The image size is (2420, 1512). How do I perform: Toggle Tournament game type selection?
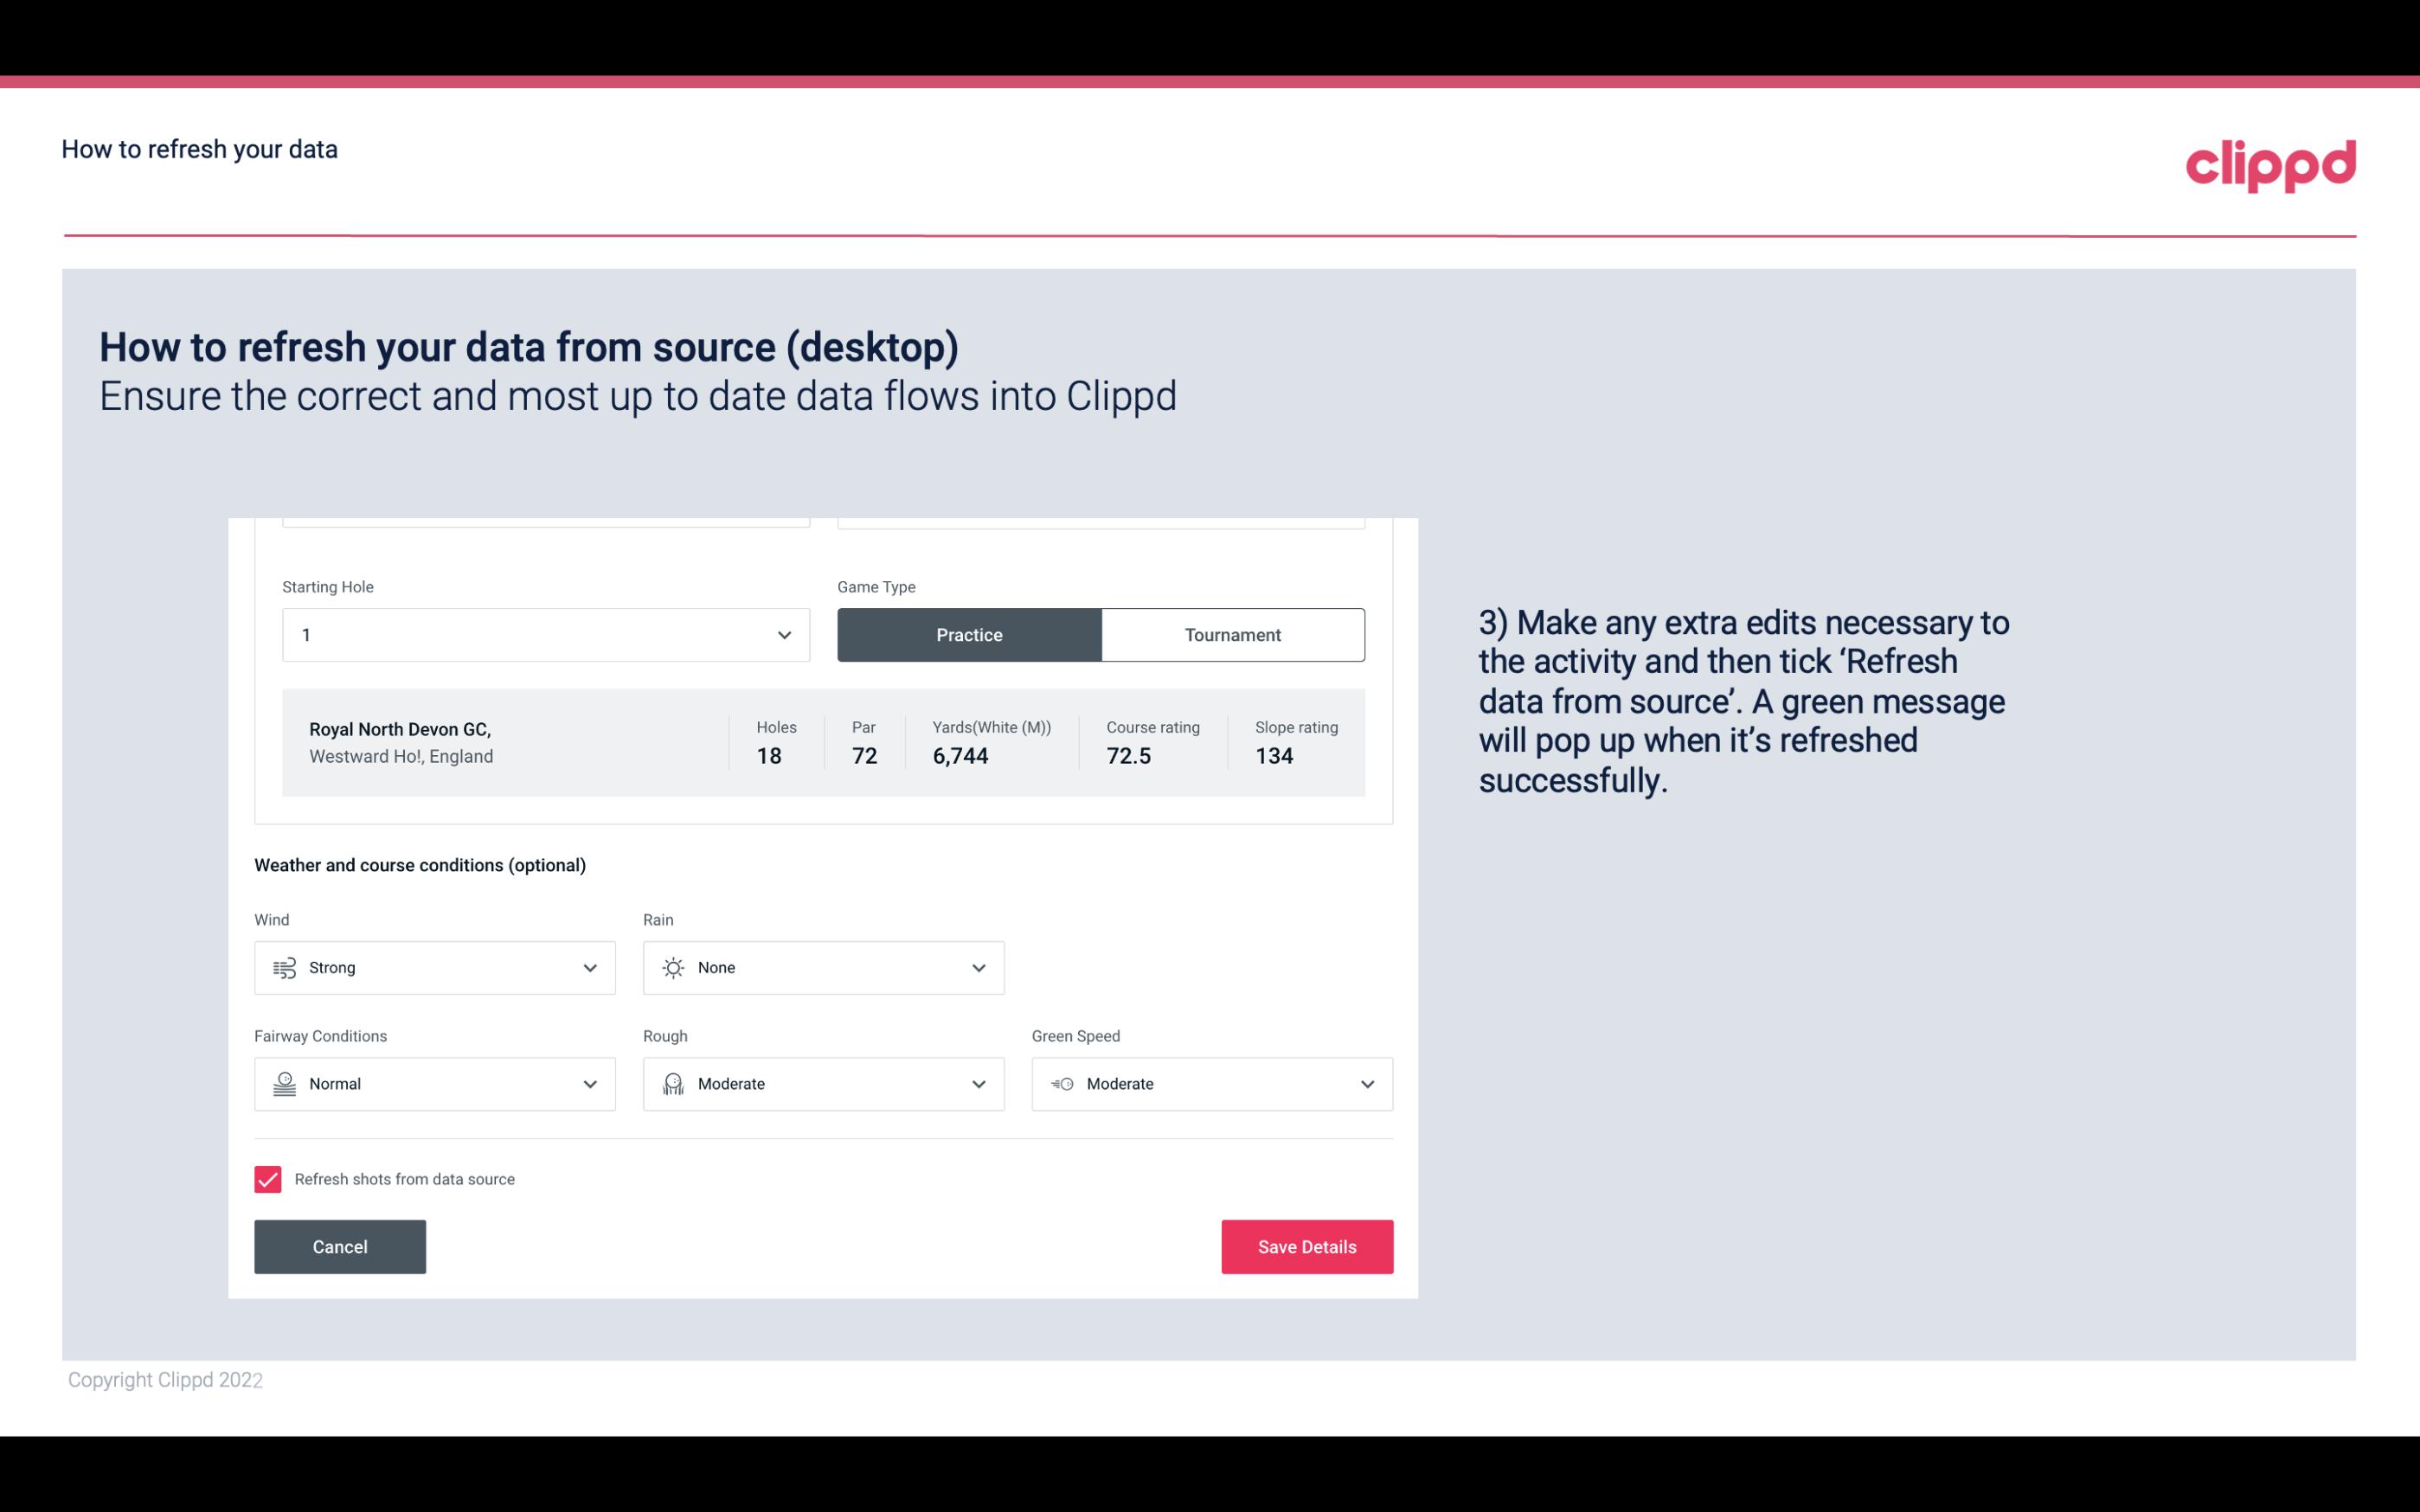(1232, 634)
